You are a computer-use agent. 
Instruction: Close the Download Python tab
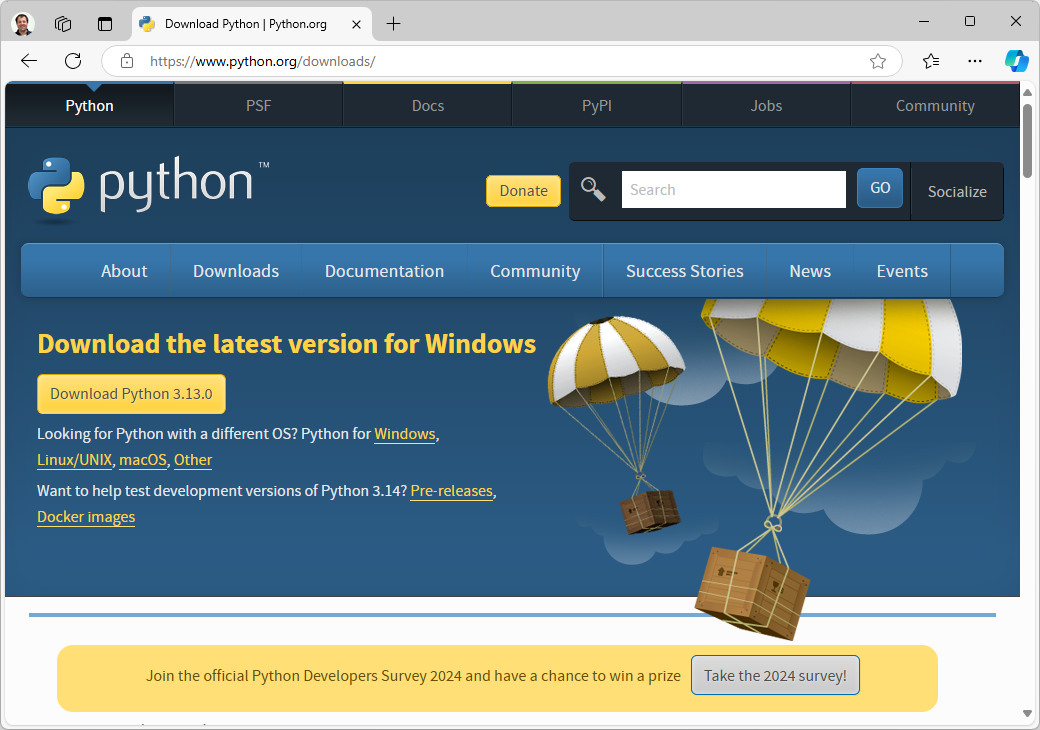[x=356, y=25]
